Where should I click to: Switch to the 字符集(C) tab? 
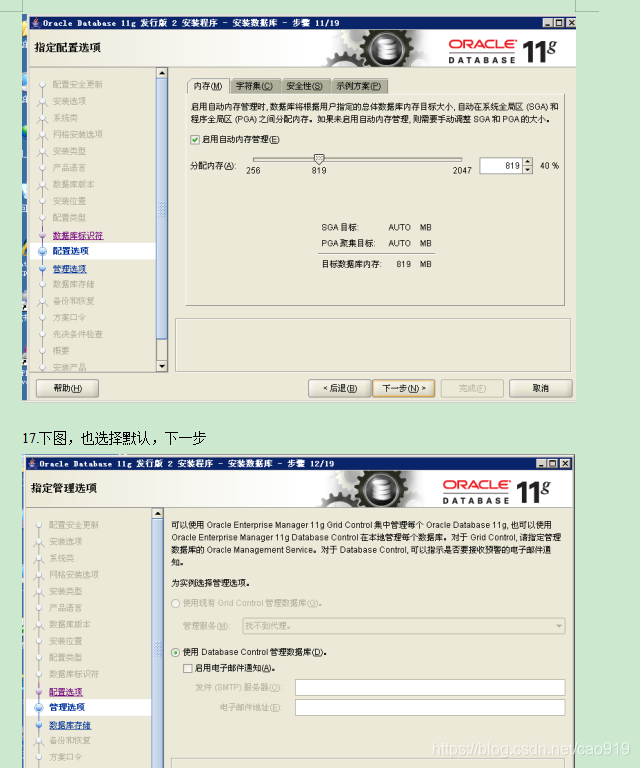[255, 86]
